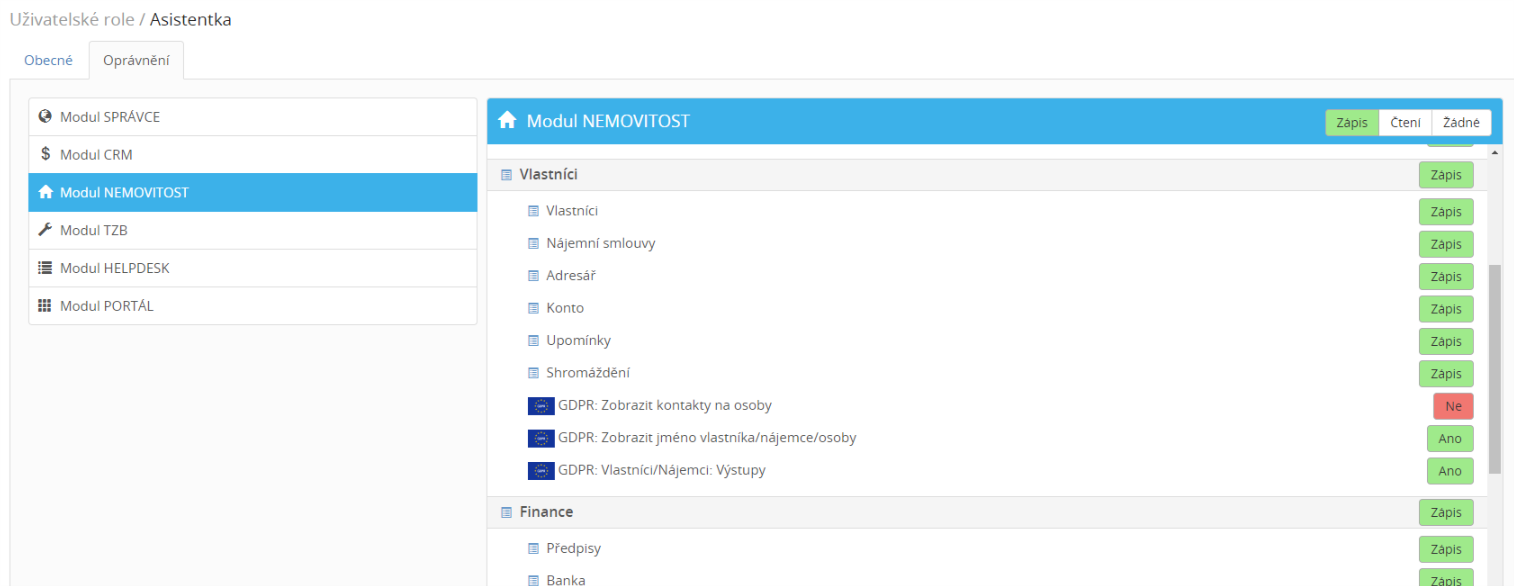Set whole module to Zápis in header

[1352, 122]
